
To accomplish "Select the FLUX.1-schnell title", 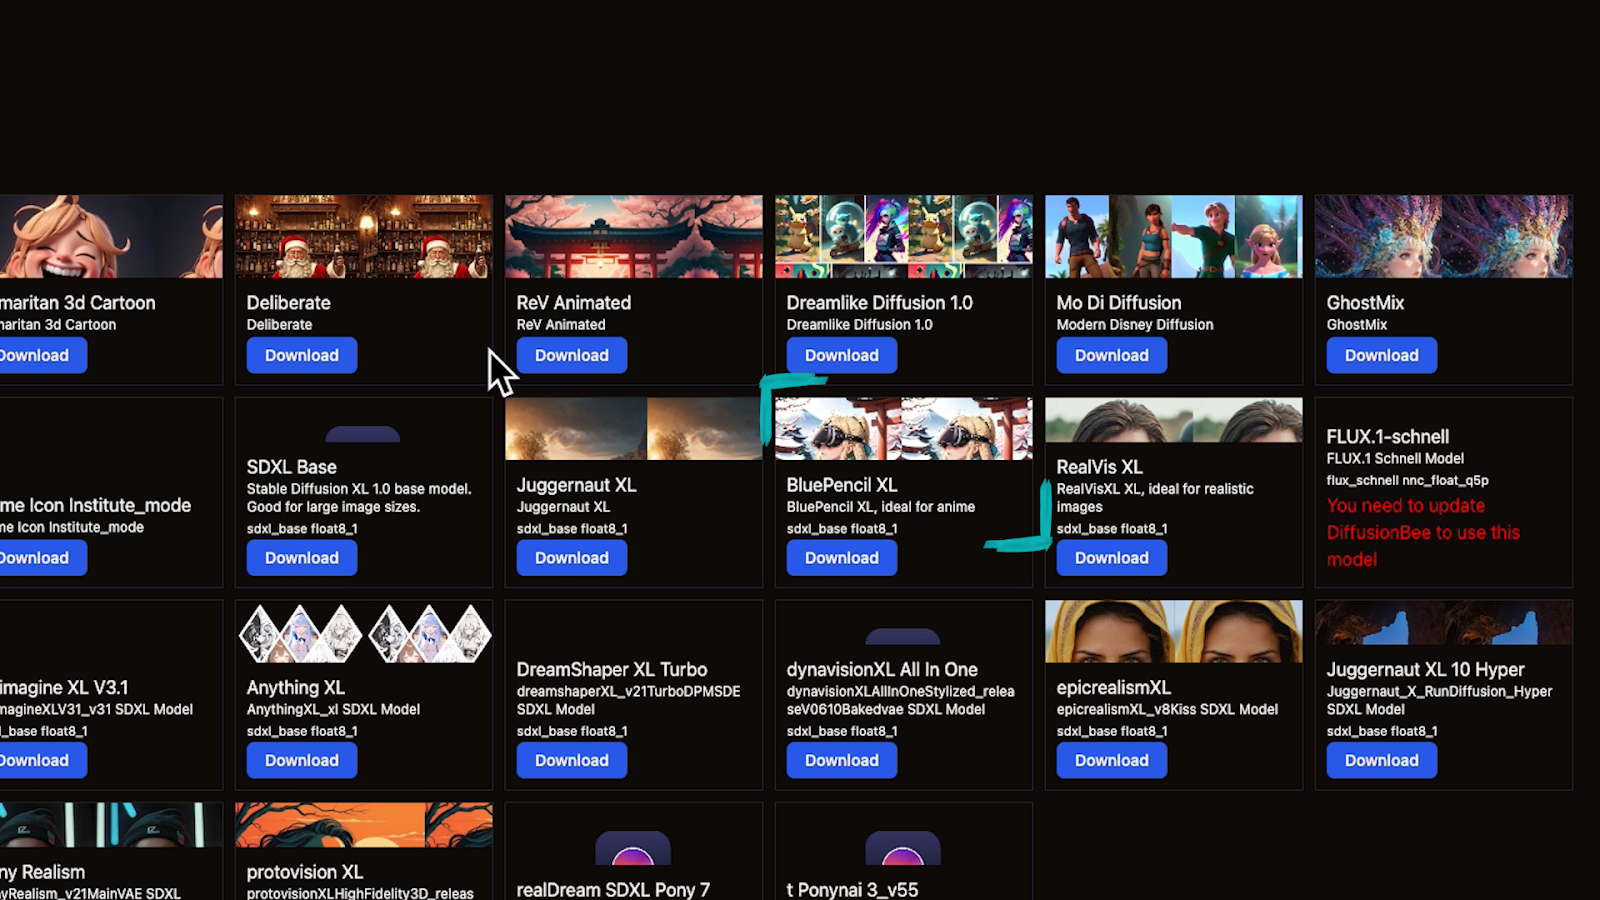I will click(x=1388, y=437).
